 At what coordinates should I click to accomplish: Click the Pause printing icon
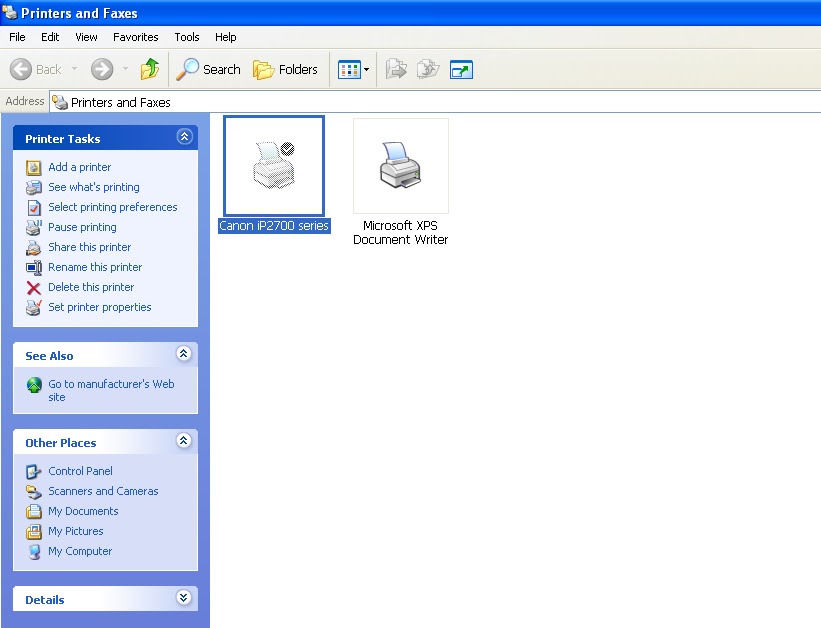click(x=34, y=227)
